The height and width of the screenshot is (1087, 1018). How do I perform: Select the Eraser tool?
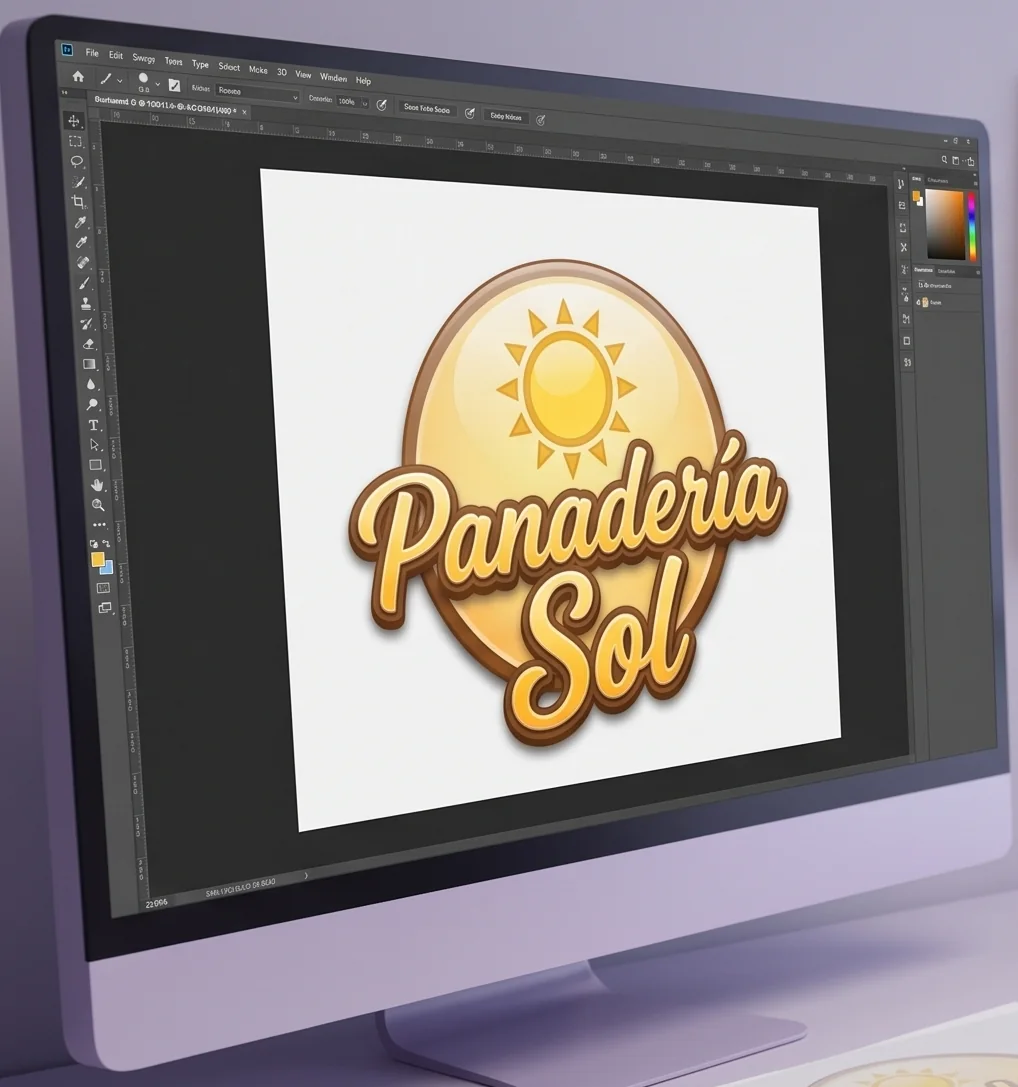[x=88, y=344]
